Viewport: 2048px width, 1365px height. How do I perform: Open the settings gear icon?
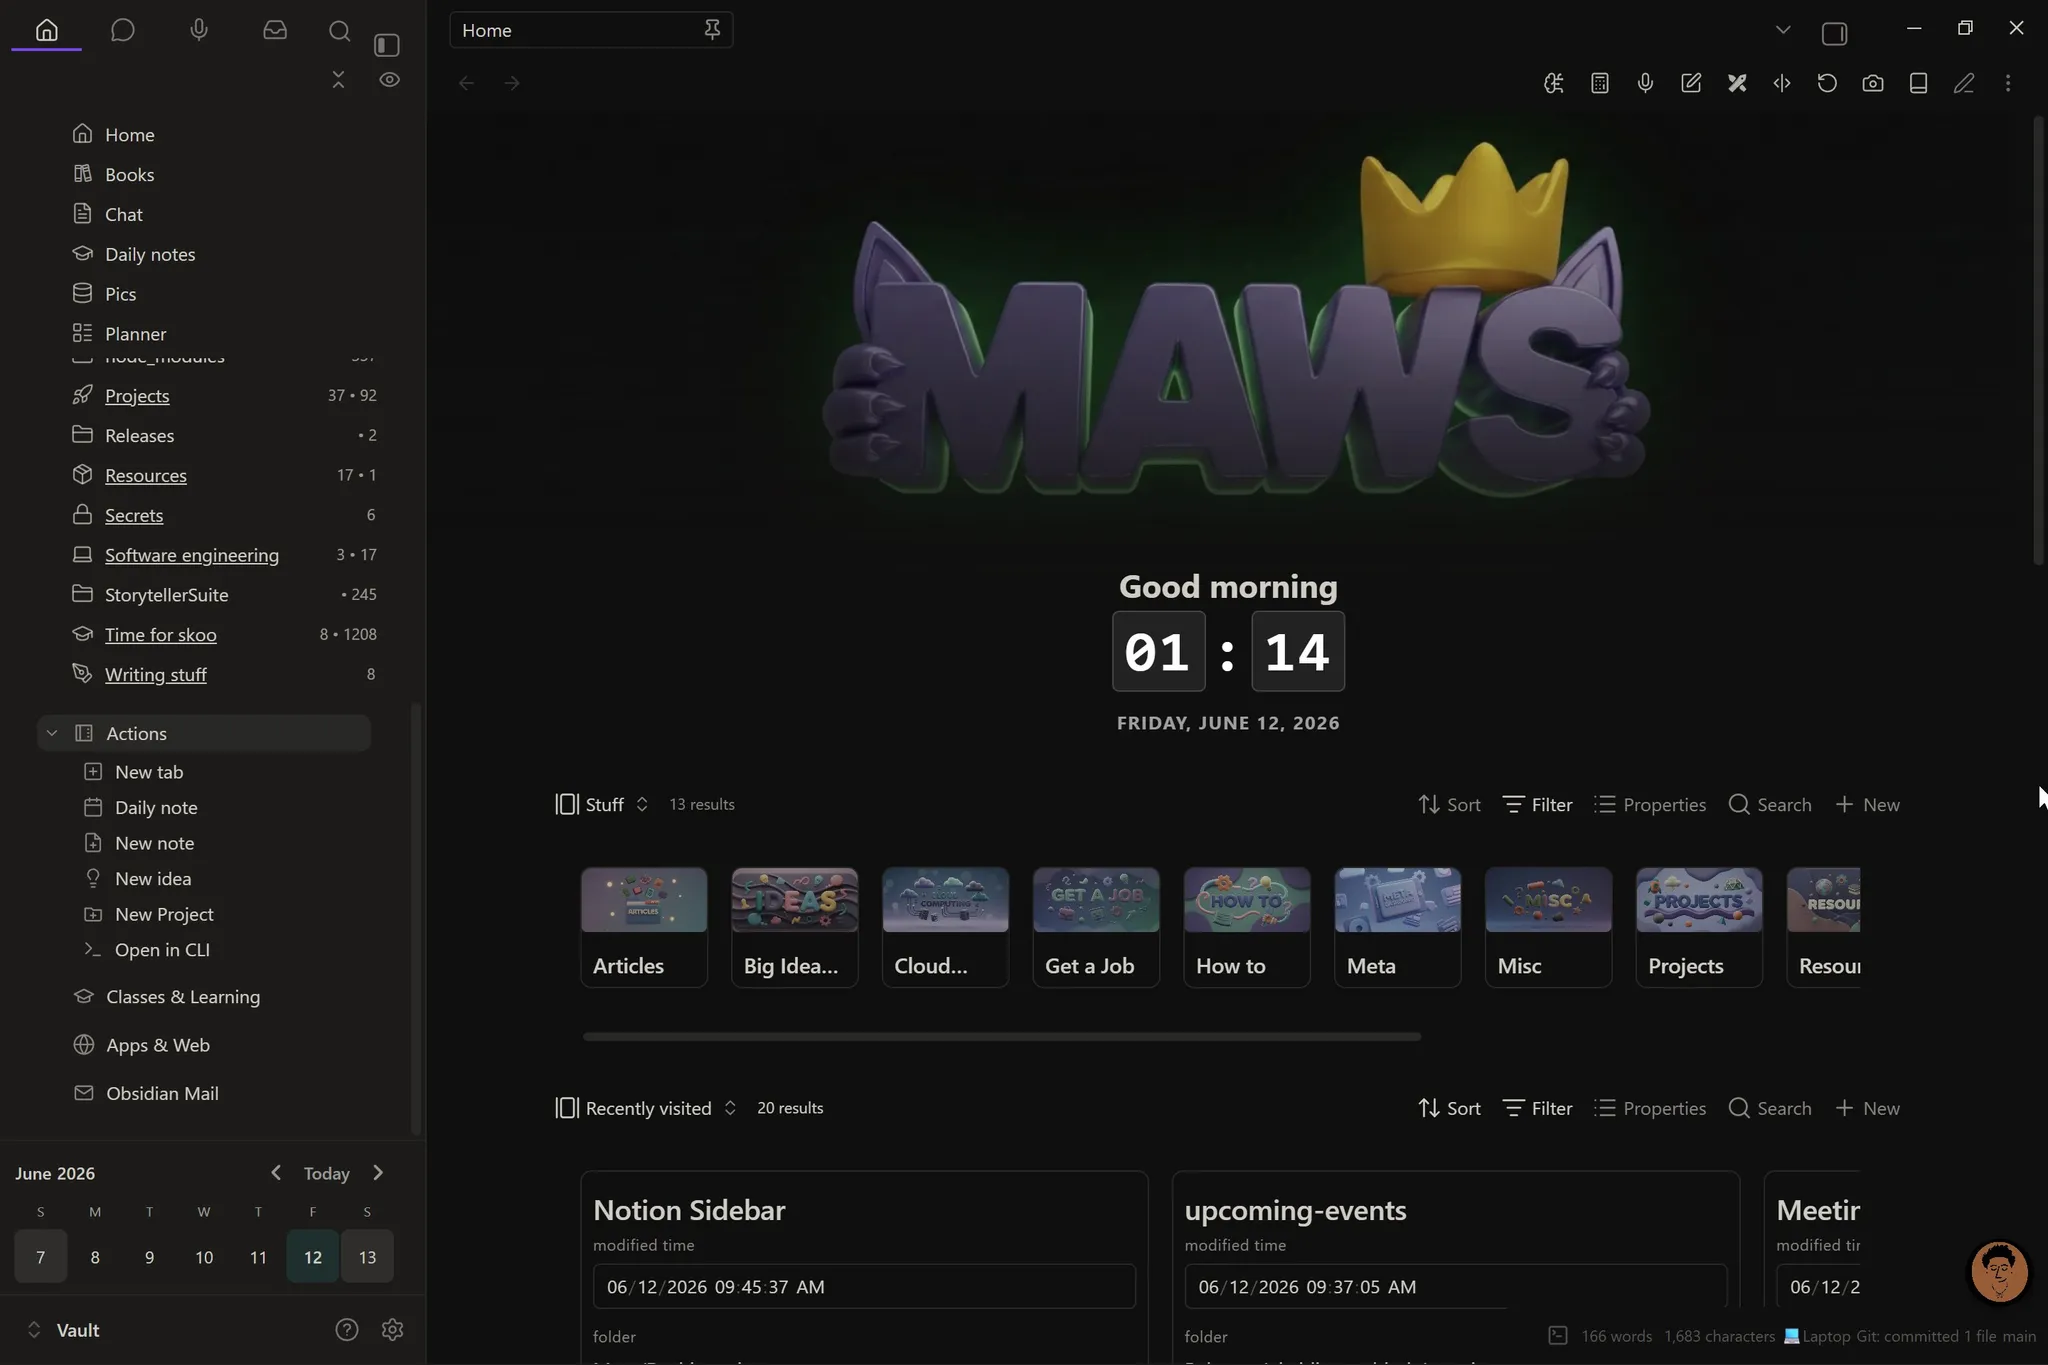point(392,1330)
